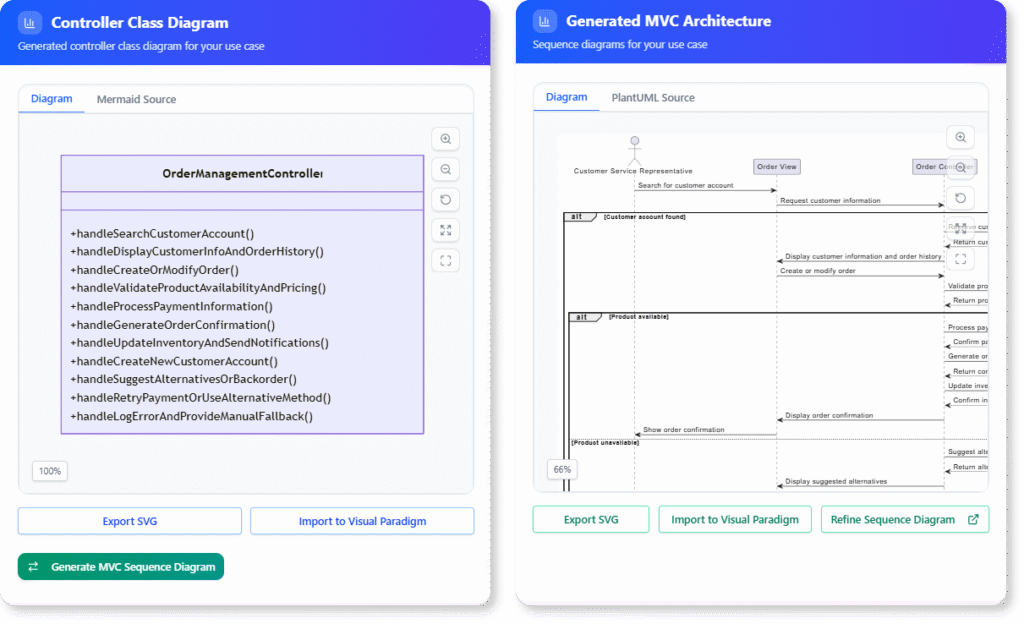Click the chart icon in Generated MVC Architecture header

[544, 20]
